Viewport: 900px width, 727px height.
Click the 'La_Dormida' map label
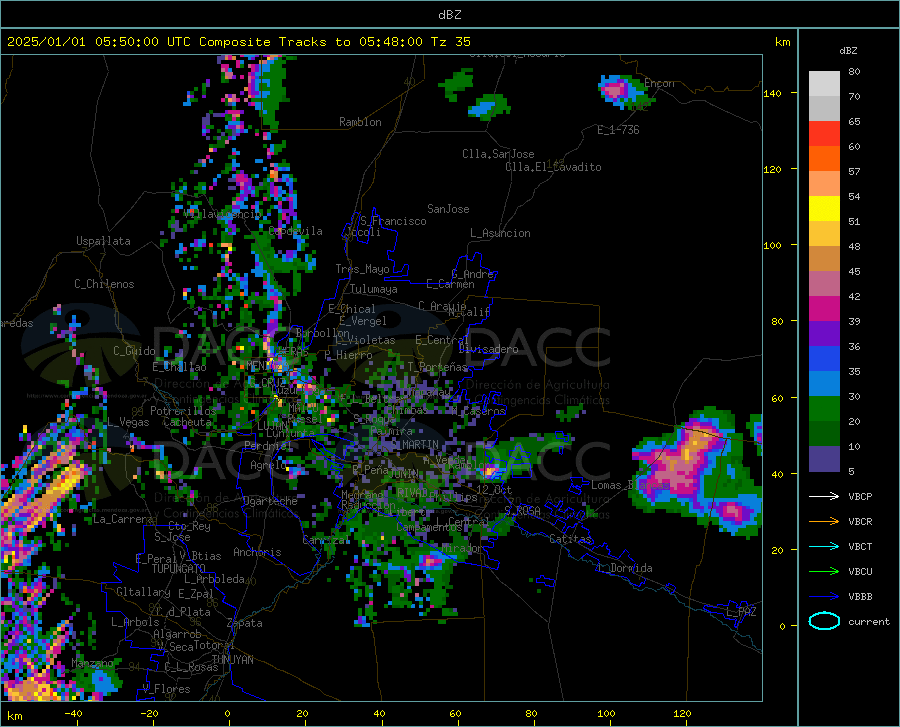tap(624, 568)
